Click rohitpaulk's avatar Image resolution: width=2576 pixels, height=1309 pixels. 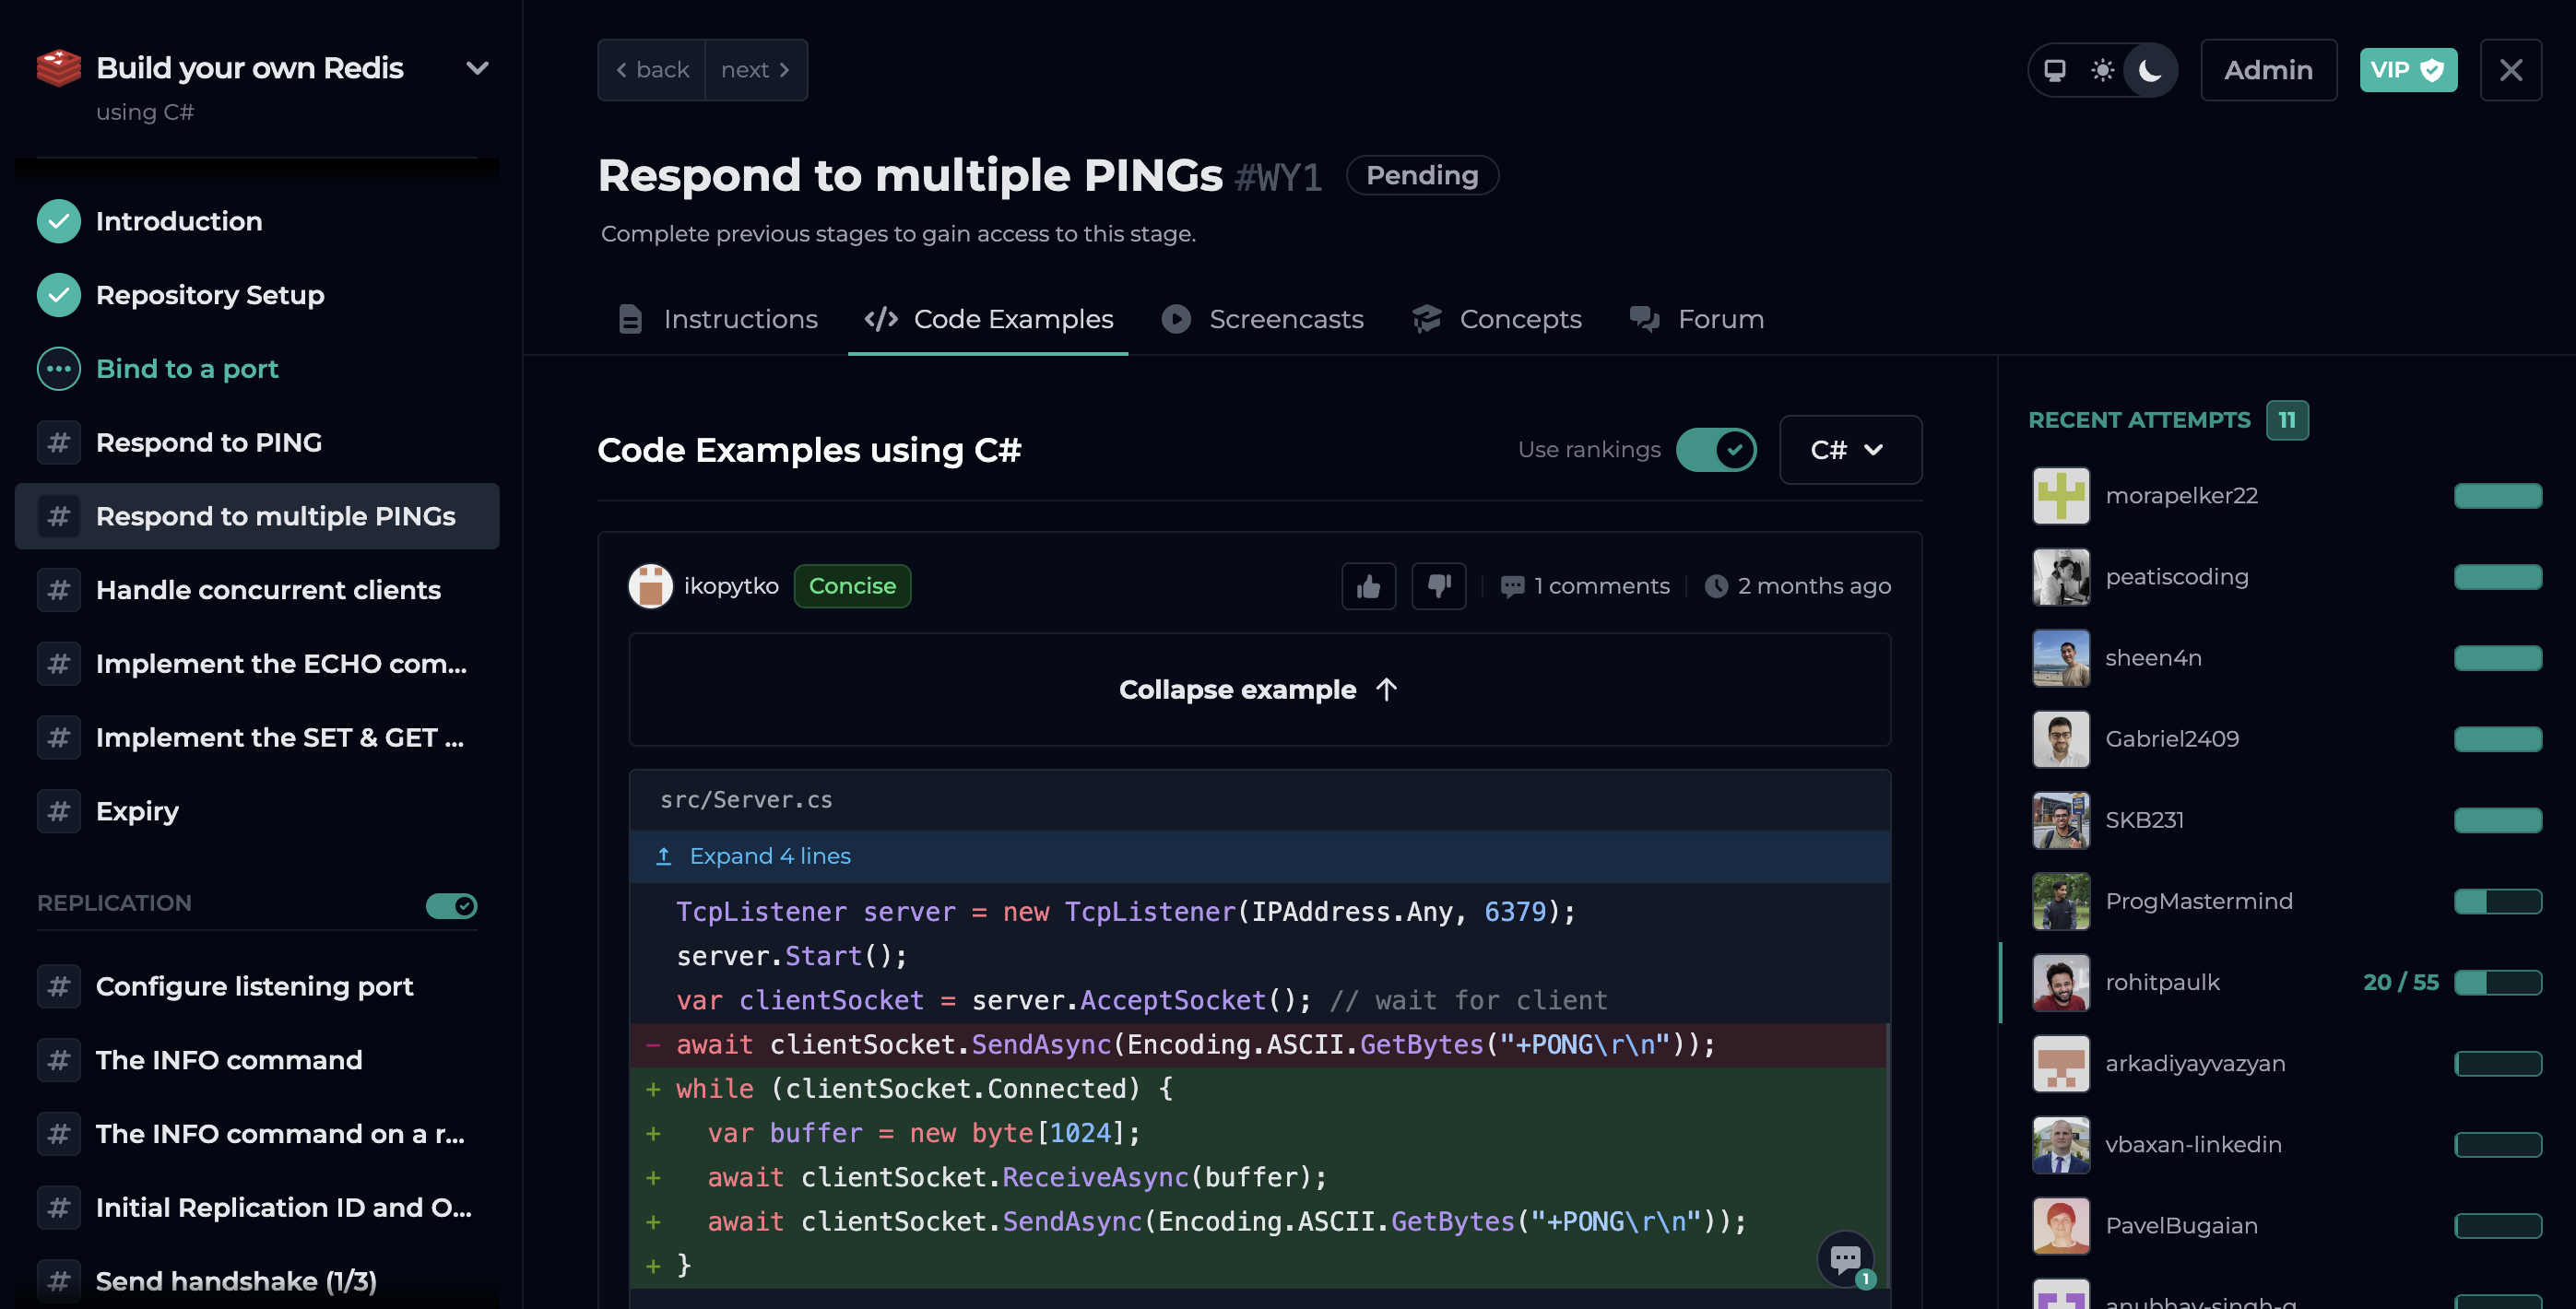(2061, 982)
